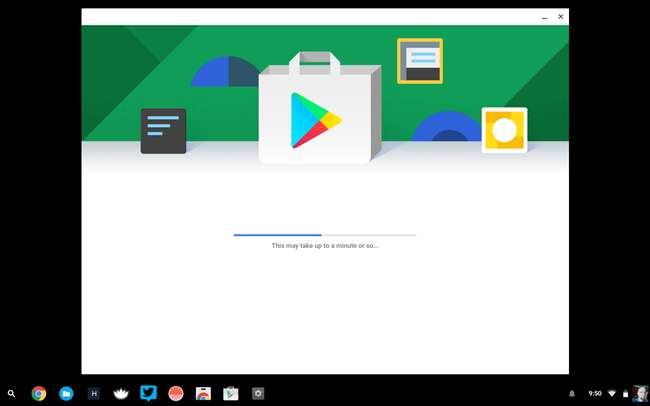This screenshot has width=650, height=406.
Task: Open the Settings gear in shelf
Action: pos(258,394)
